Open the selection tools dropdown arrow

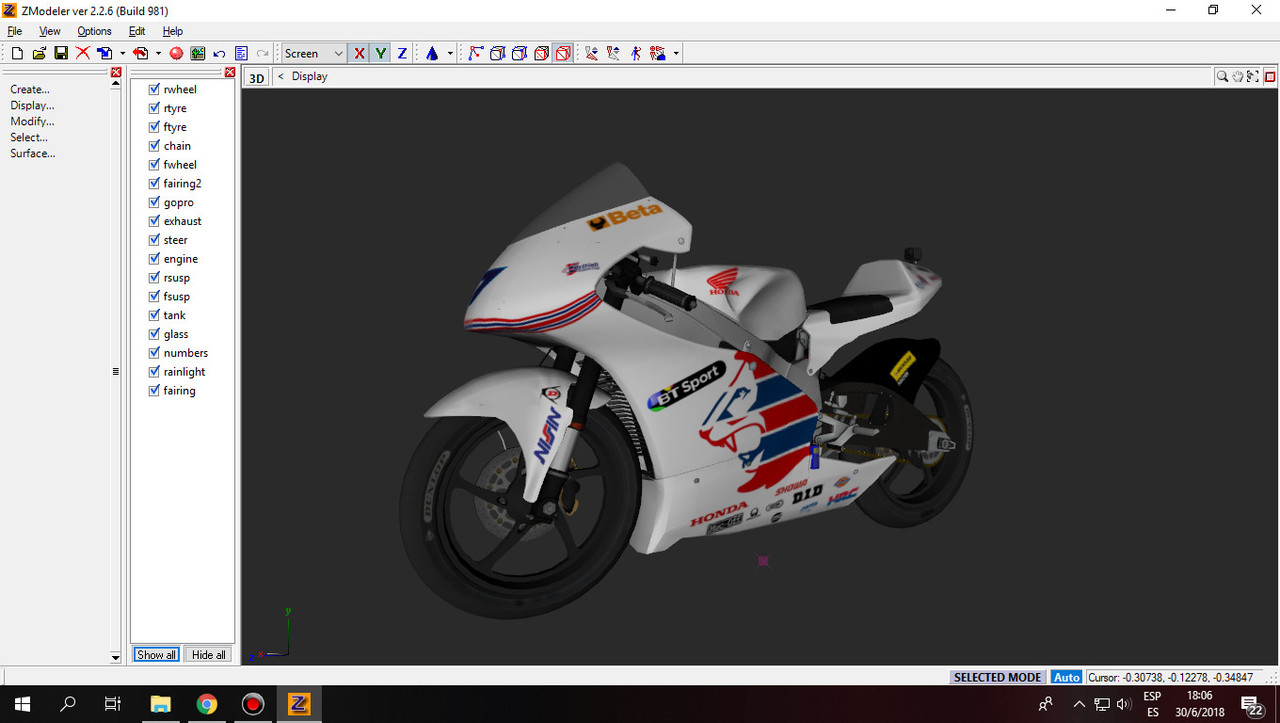677,53
